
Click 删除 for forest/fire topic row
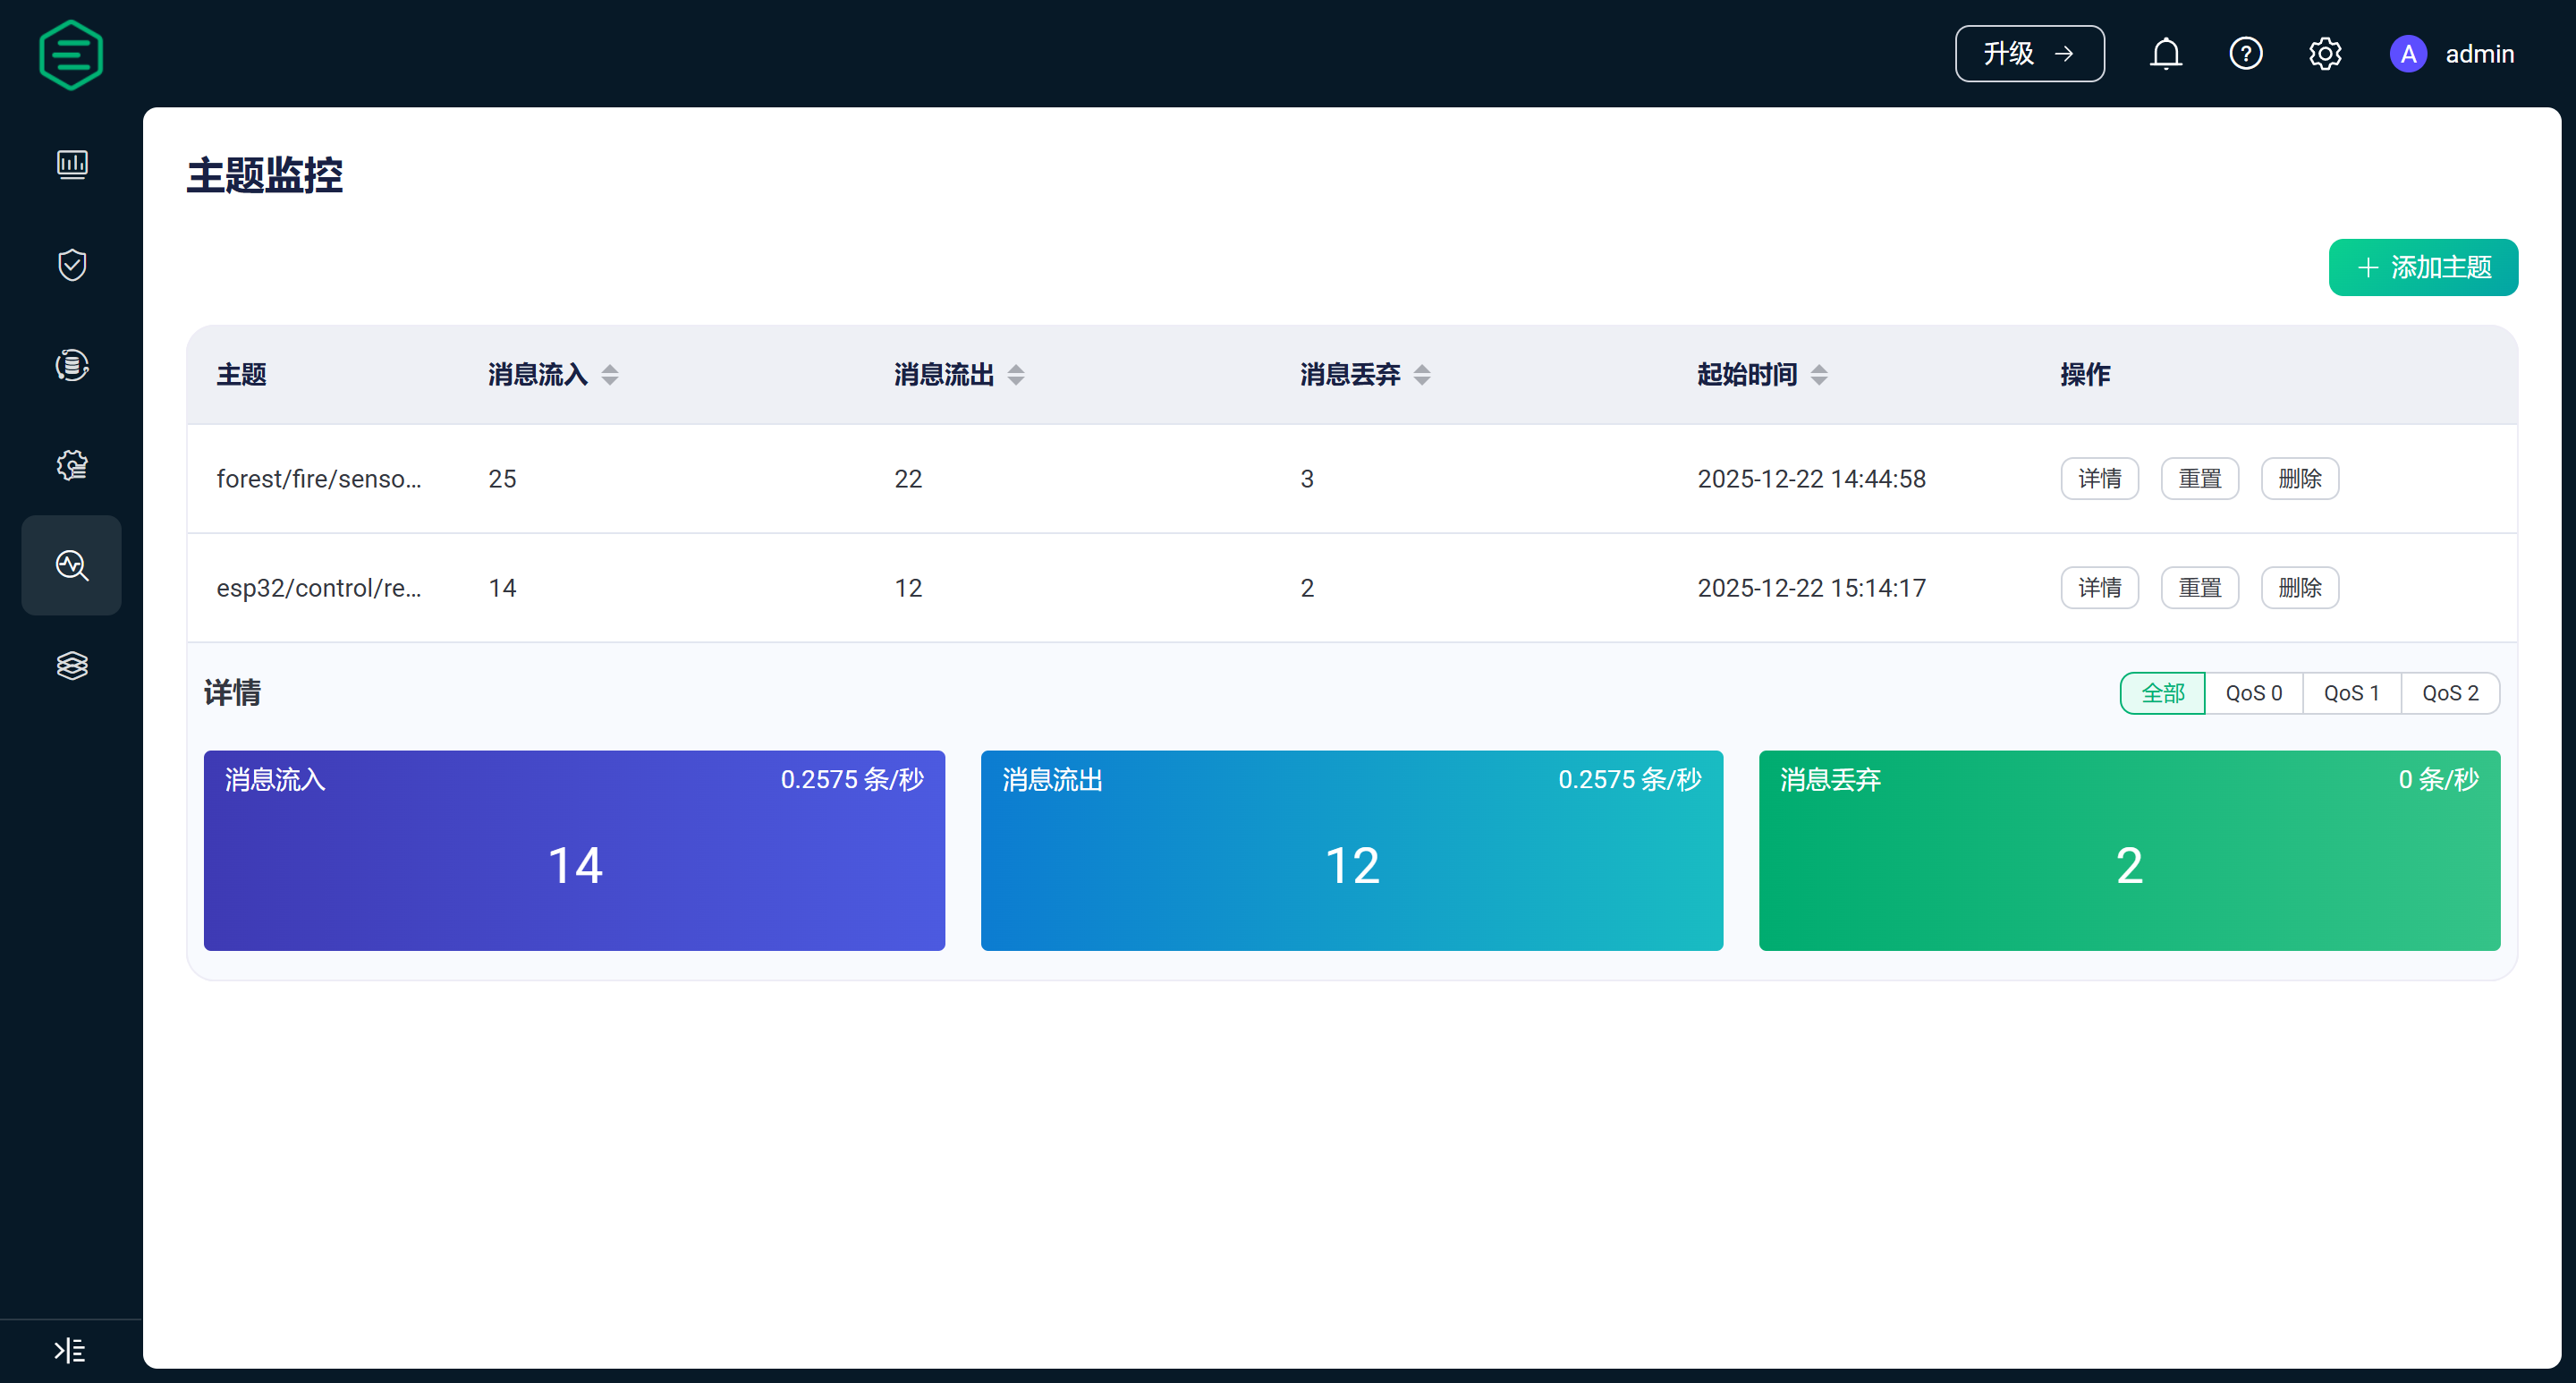pos(2299,479)
